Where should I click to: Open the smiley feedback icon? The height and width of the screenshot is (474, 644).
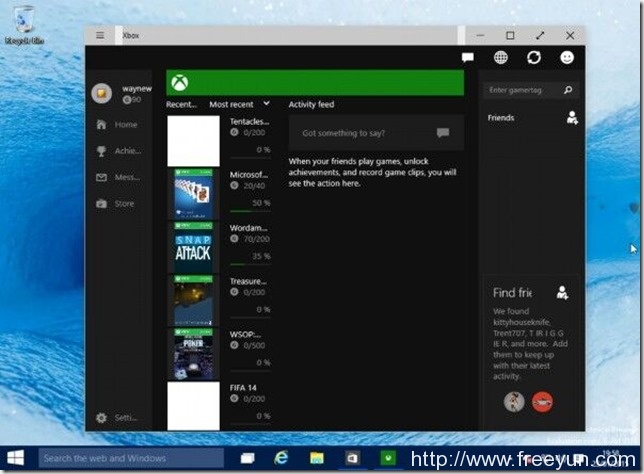[x=567, y=58]
